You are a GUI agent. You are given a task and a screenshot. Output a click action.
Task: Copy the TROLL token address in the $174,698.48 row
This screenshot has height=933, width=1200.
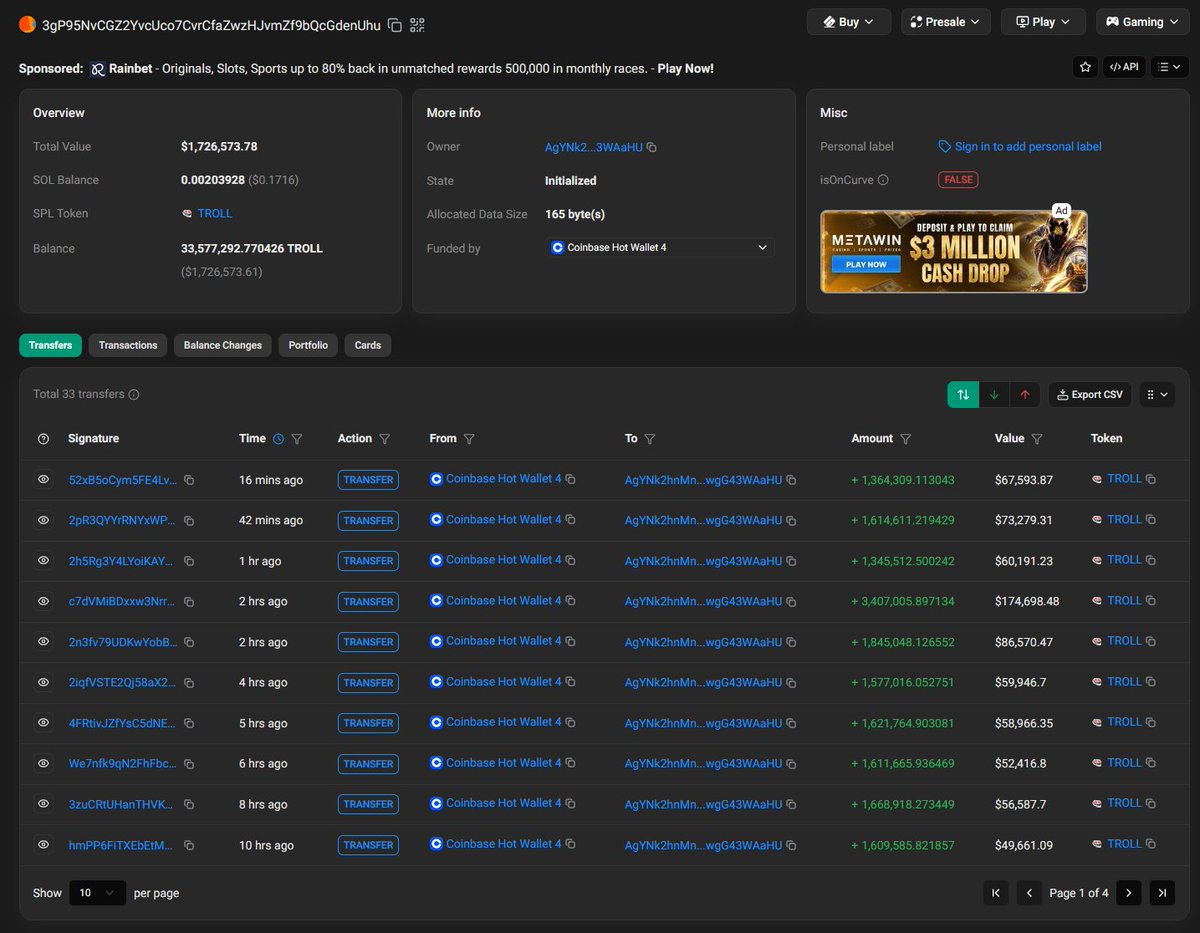coord(1151,601)
